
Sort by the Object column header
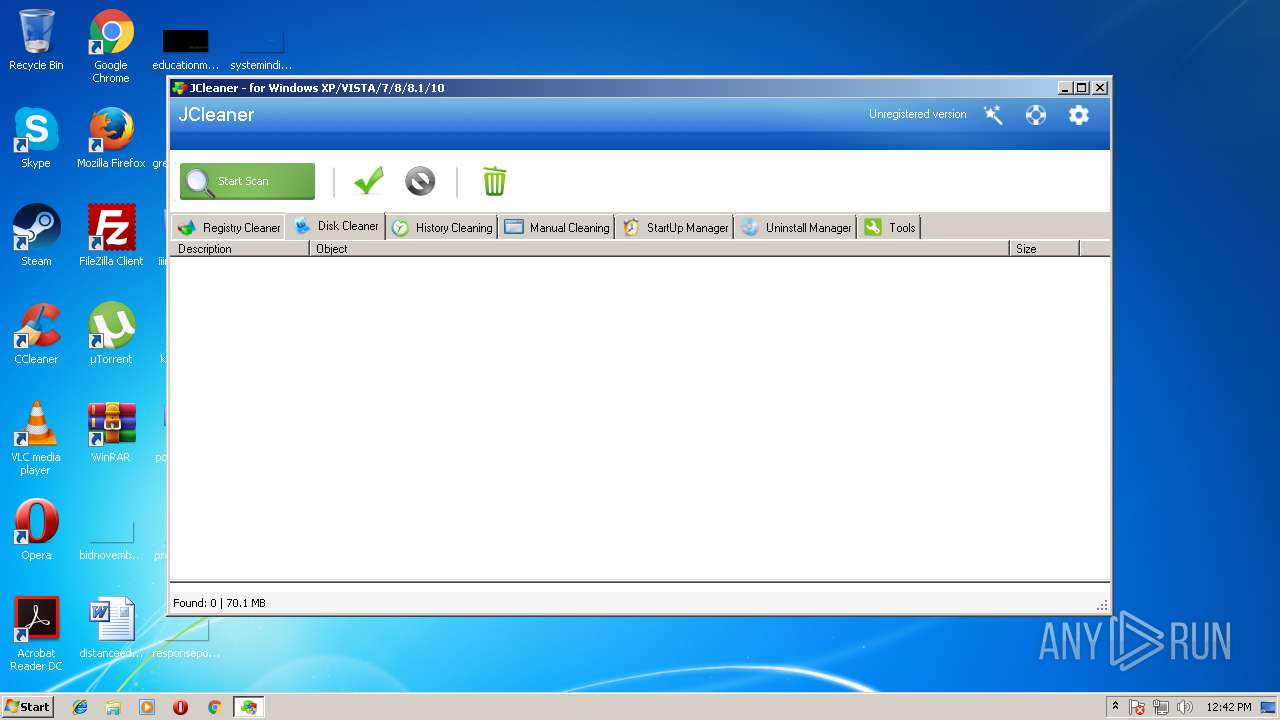[x=660, y=249]
